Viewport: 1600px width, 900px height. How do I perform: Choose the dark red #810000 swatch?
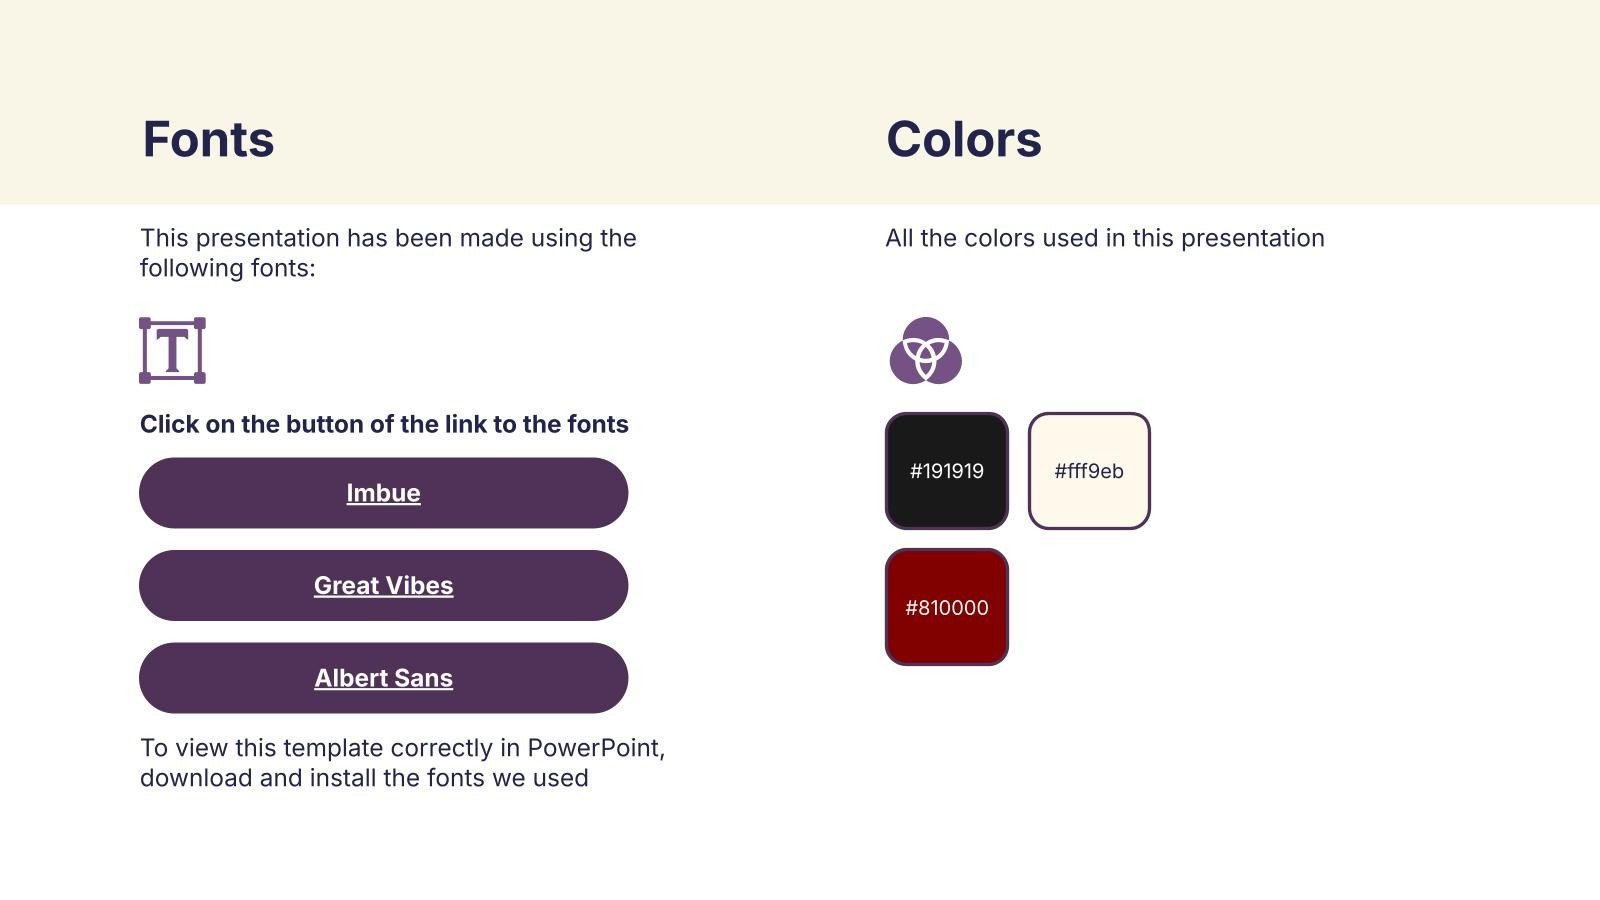(946, 607)
